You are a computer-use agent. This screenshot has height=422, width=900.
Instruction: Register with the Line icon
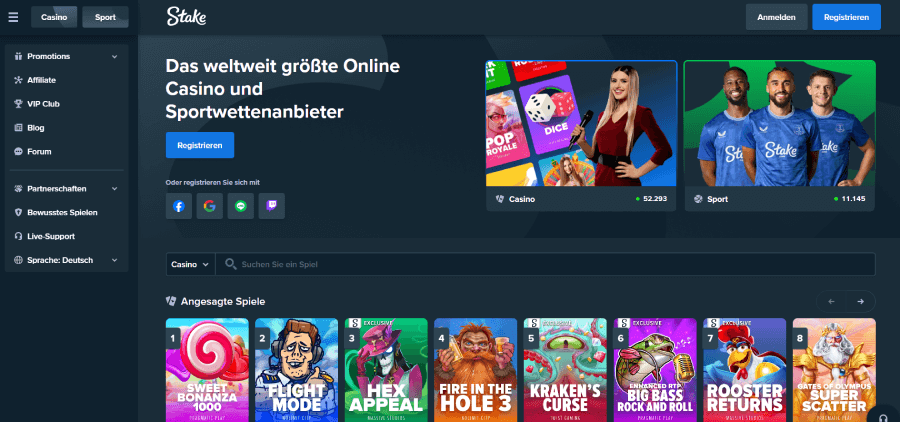[x=240, y=206]
